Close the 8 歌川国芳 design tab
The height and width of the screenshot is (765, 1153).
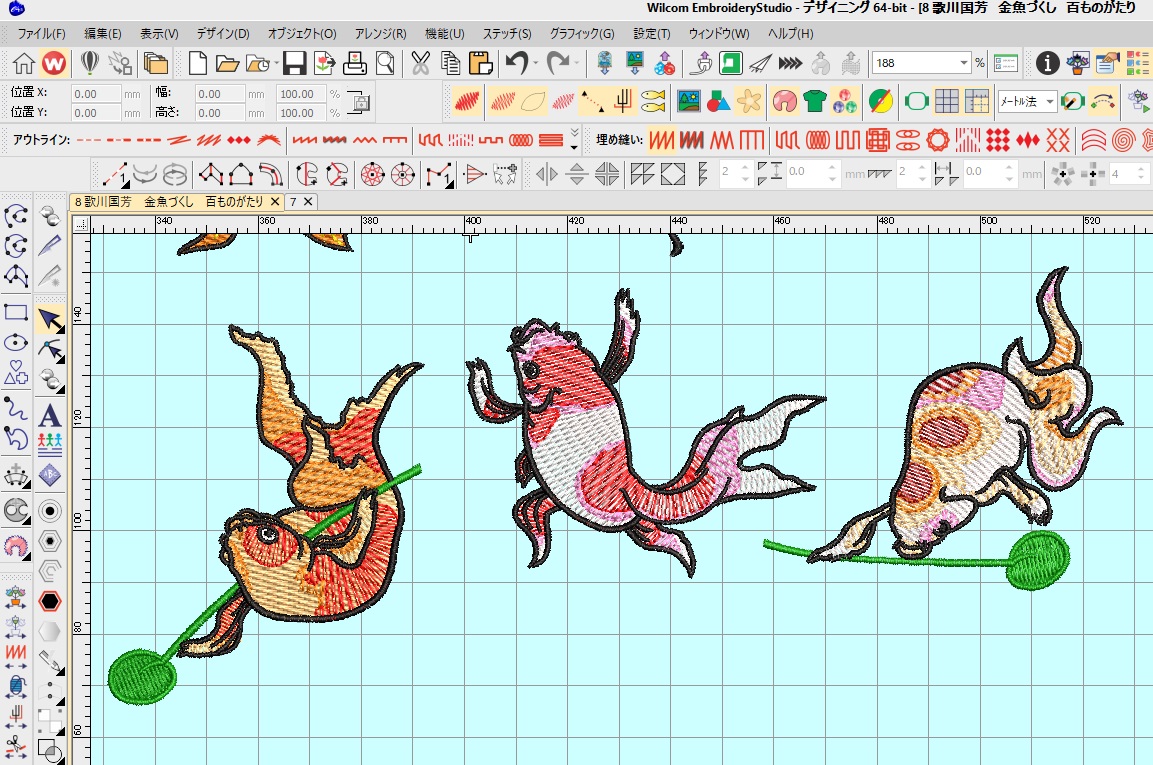275,202
